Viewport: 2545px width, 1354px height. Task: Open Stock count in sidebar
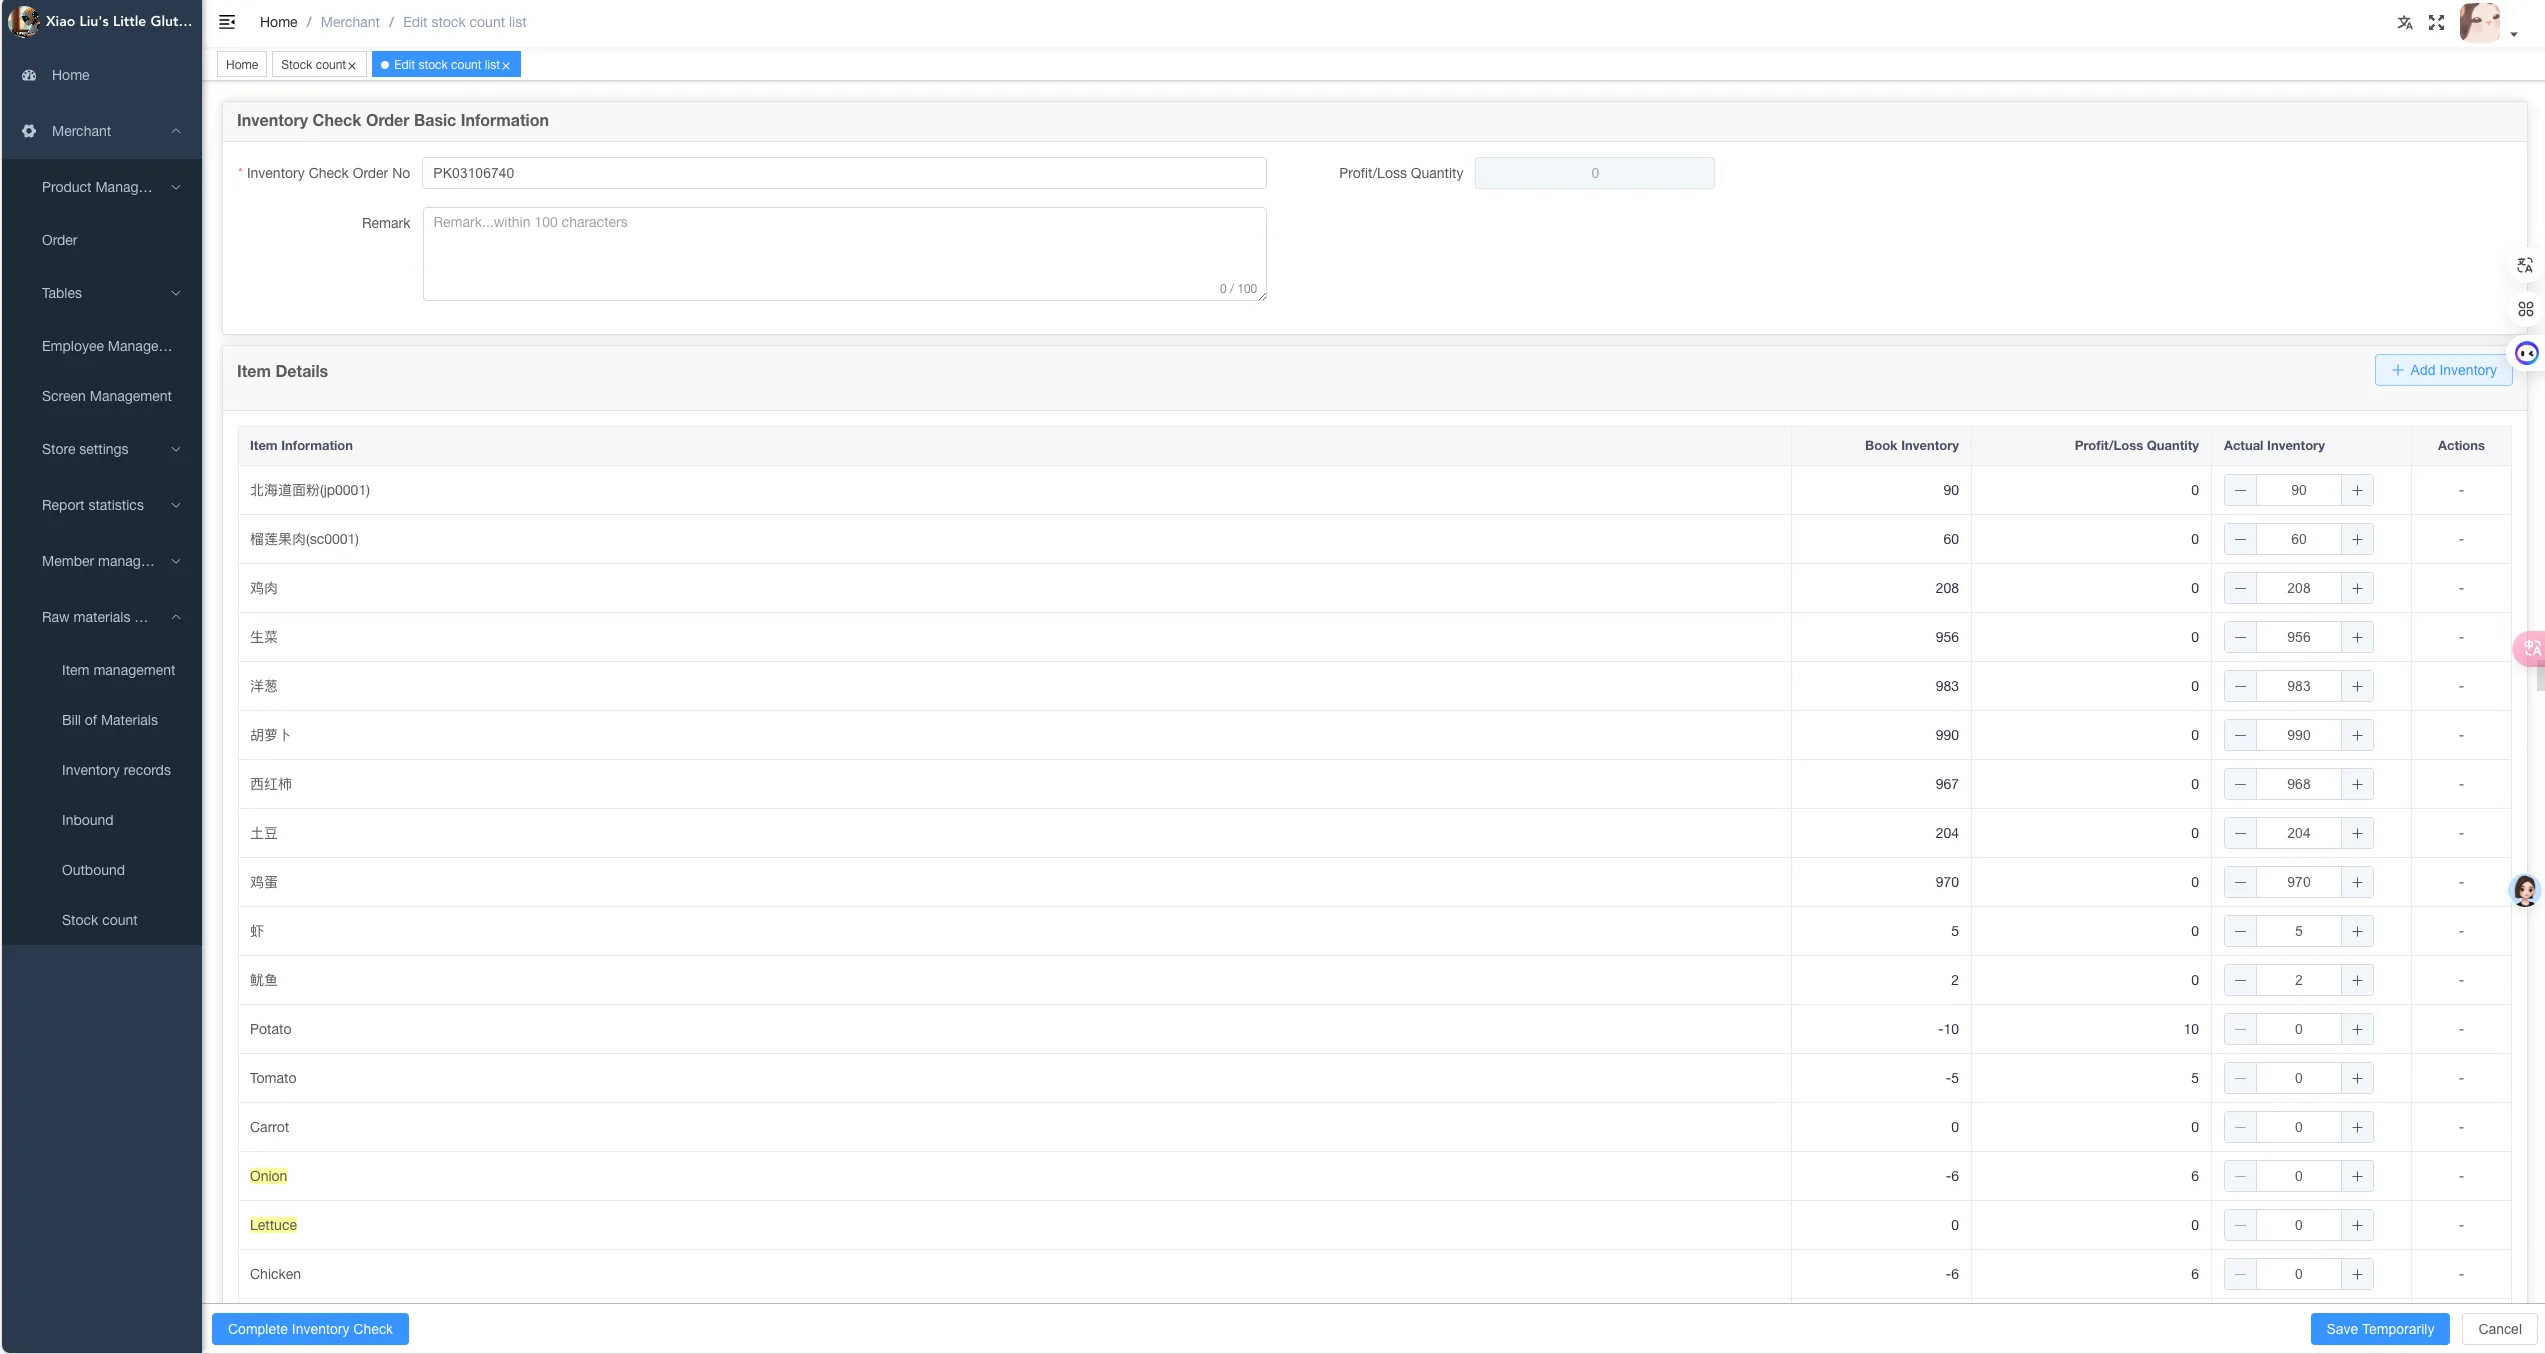[x=102, y=920]
